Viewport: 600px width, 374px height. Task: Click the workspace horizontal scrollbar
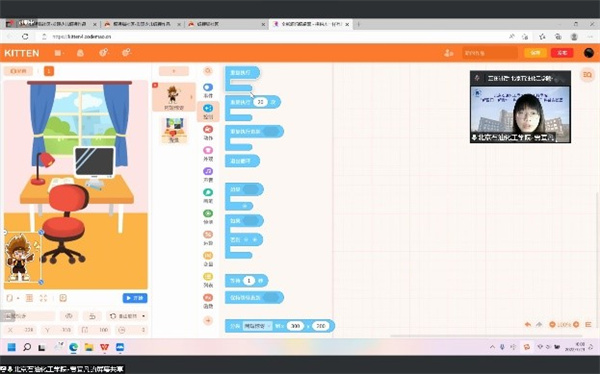[459, 336]
